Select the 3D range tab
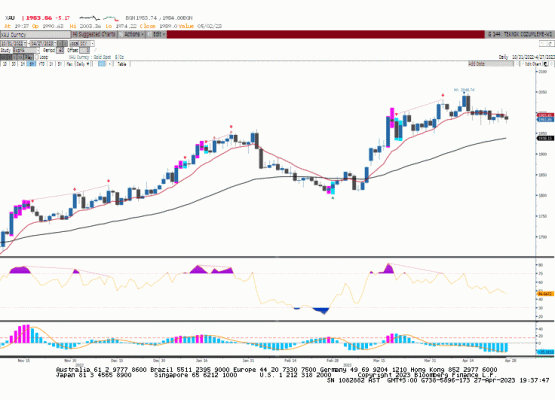The image size is (555, 400). point(13,64)
